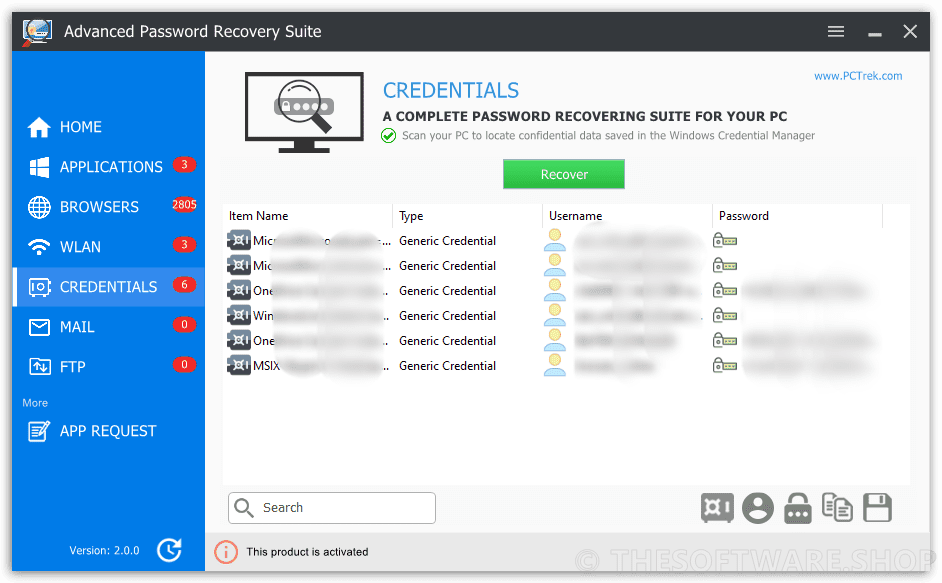Viewport: 942px width, 583px height.
Task: Click the user avatar icon in Win row
Action: click(555, 316)
